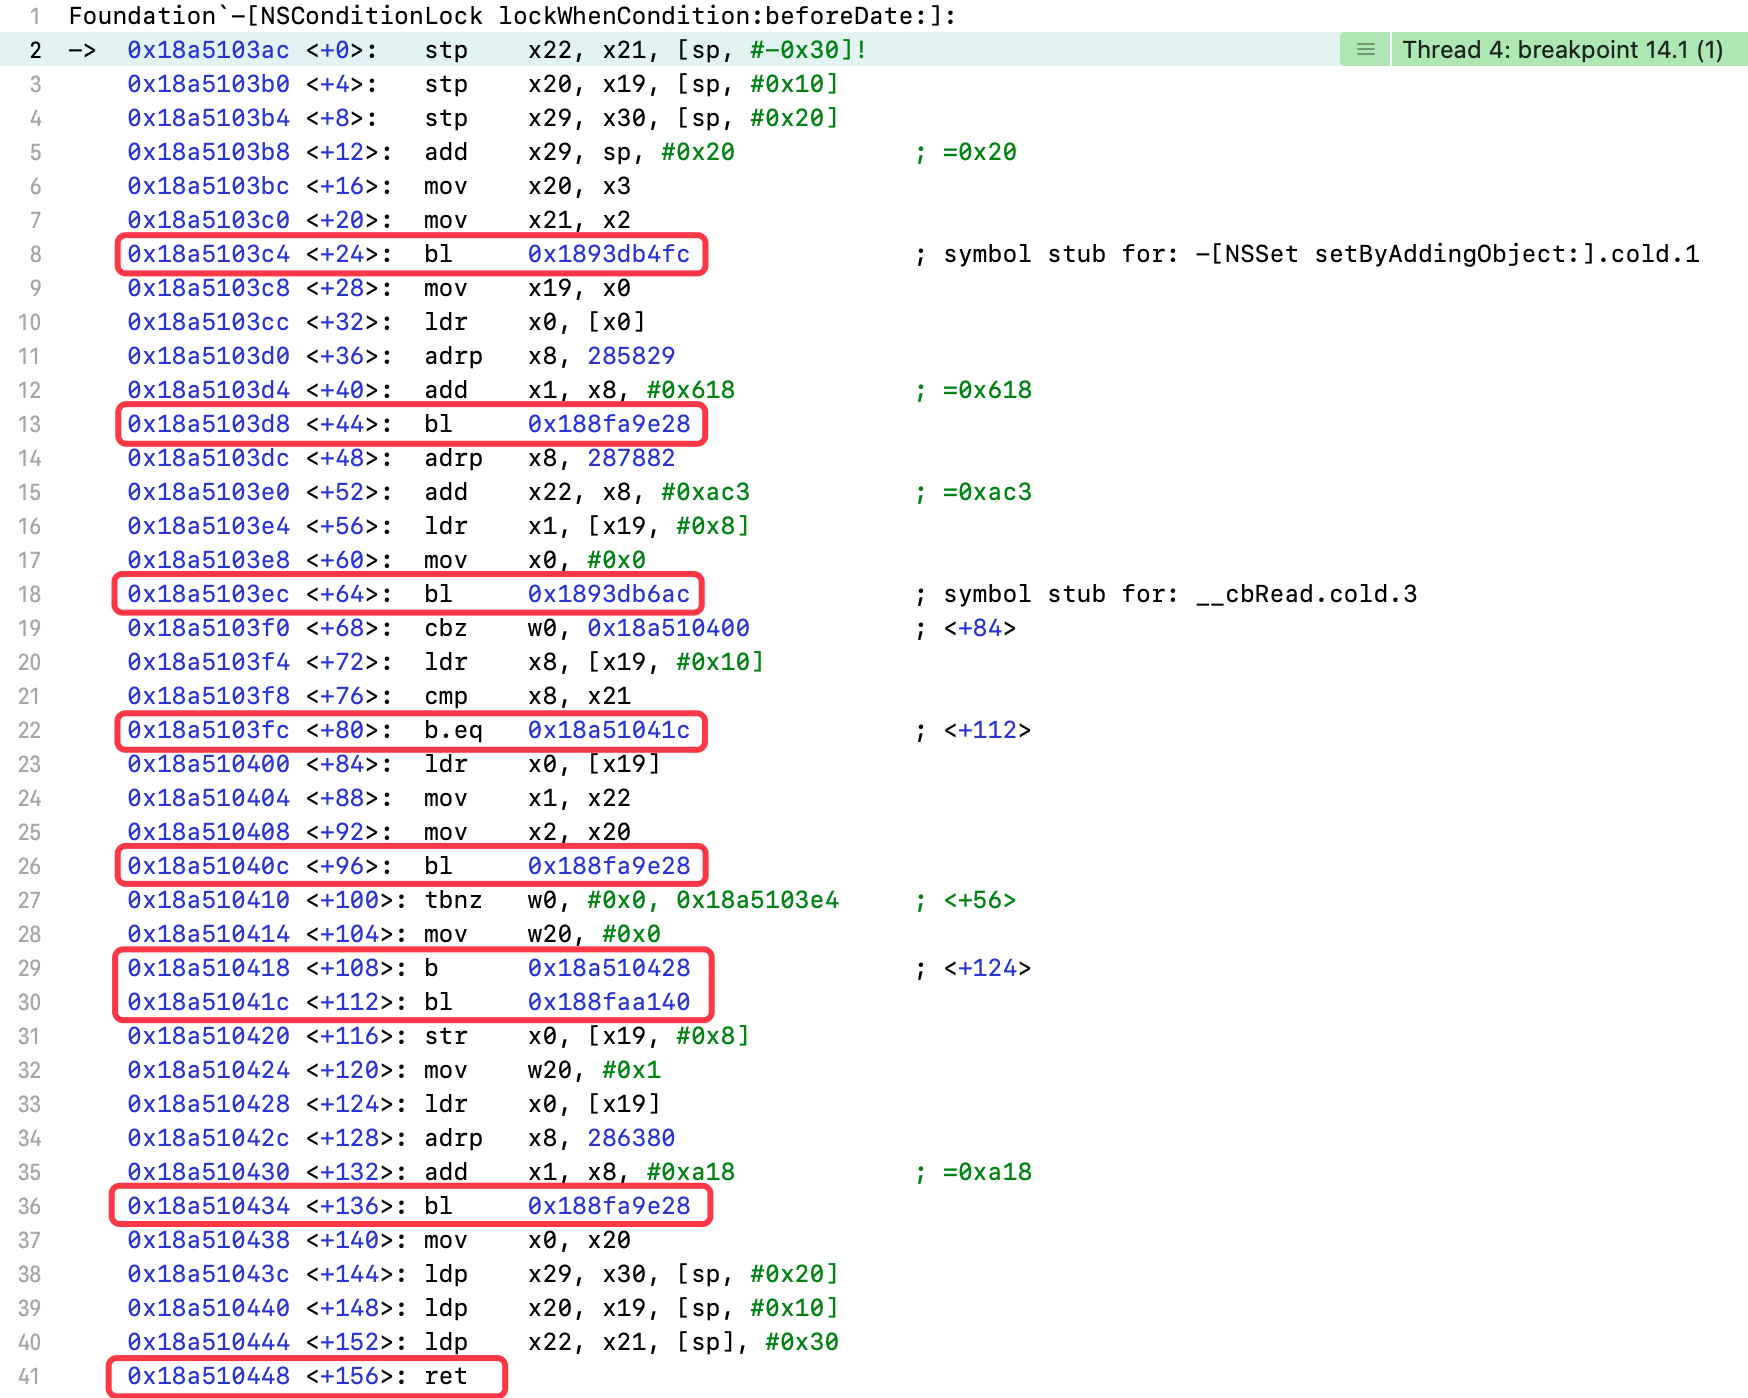Click the breakpoint annotation lines icon

(x=1365, y=50)
